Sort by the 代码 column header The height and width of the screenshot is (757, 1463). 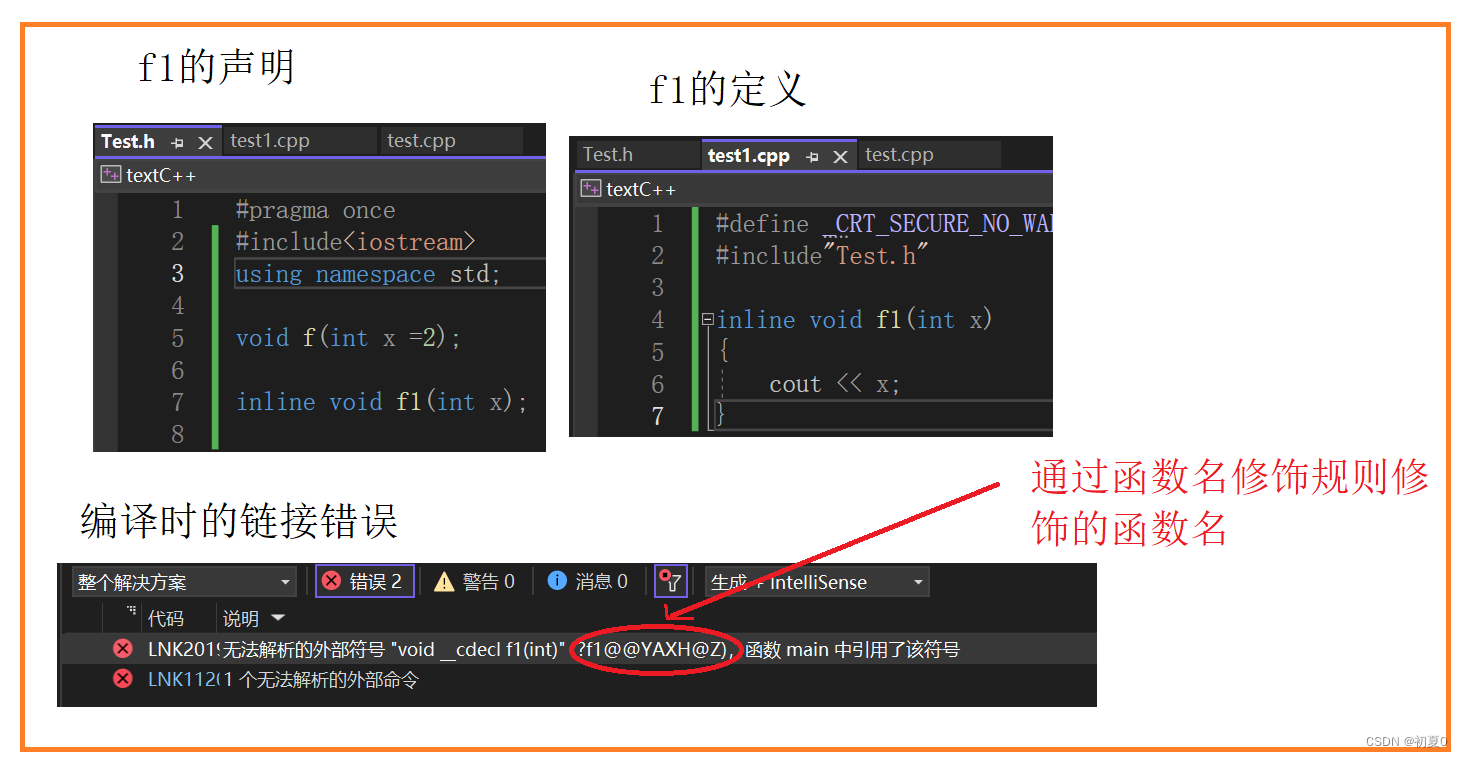click(165, 619)
